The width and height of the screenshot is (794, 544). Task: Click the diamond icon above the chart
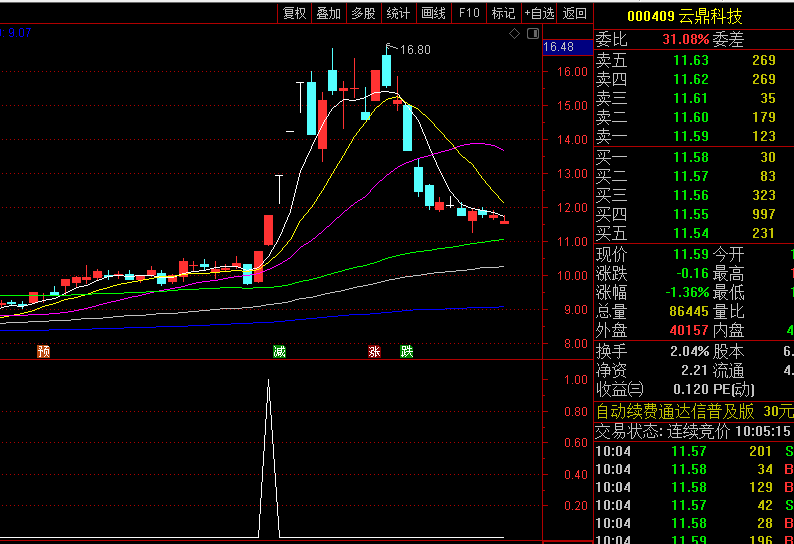point(514,33)
